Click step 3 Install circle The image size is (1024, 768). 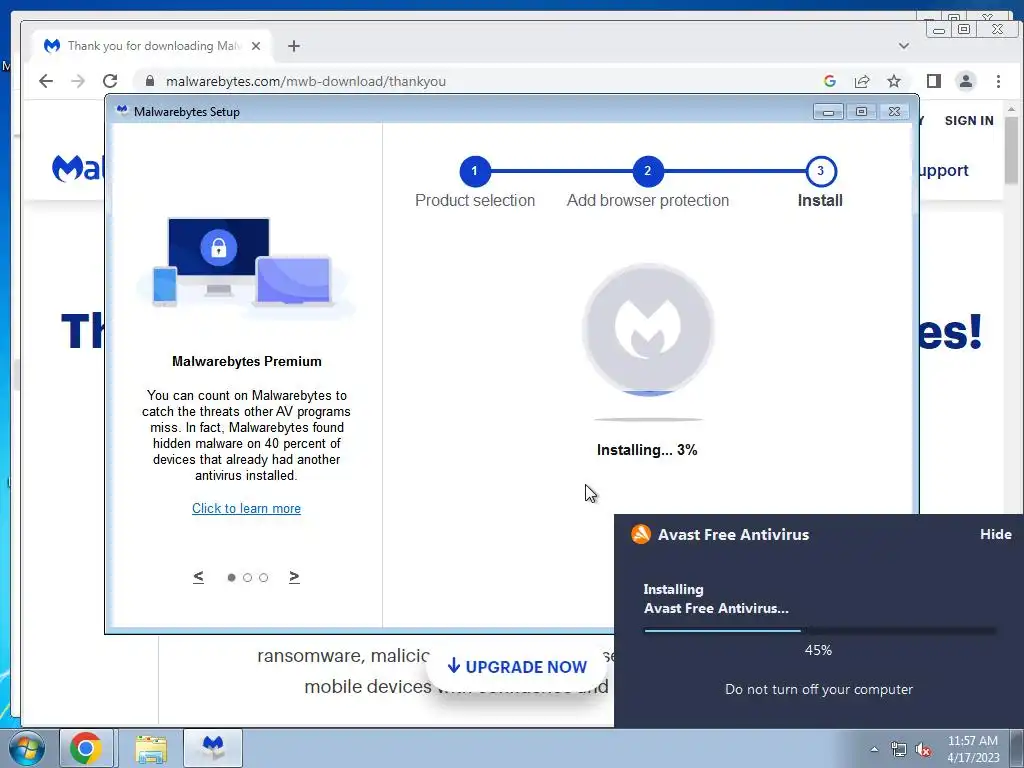821,171
